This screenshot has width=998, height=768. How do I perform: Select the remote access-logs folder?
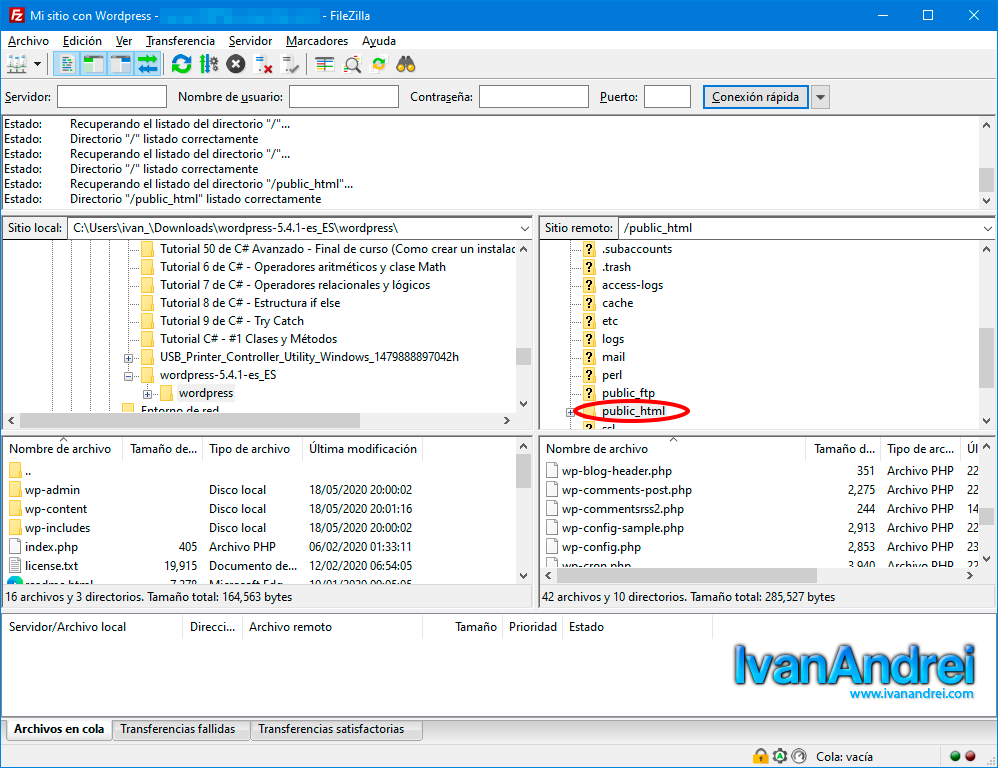point(632,285)
